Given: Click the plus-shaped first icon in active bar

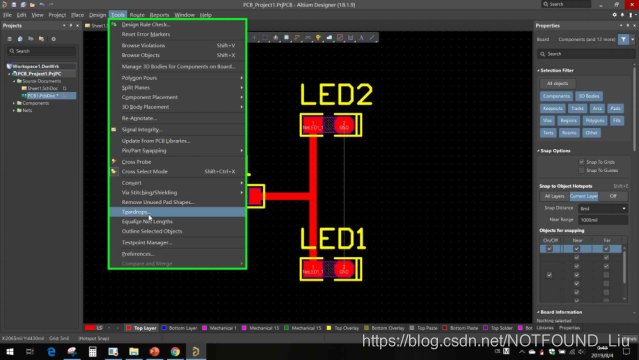Looking at the screenshot, I should coord(254,38).
